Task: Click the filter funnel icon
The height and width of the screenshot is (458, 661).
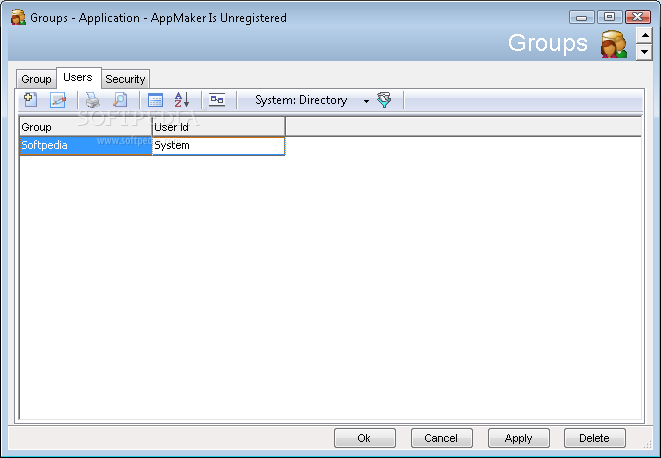Action: (384, 100)
